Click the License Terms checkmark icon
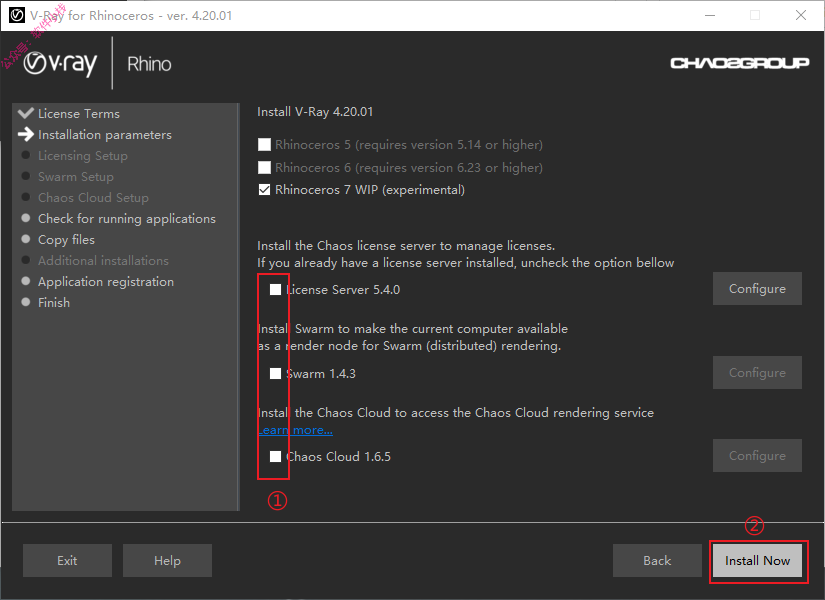Viewport: 825px width, 600px height. pos(25,113)
